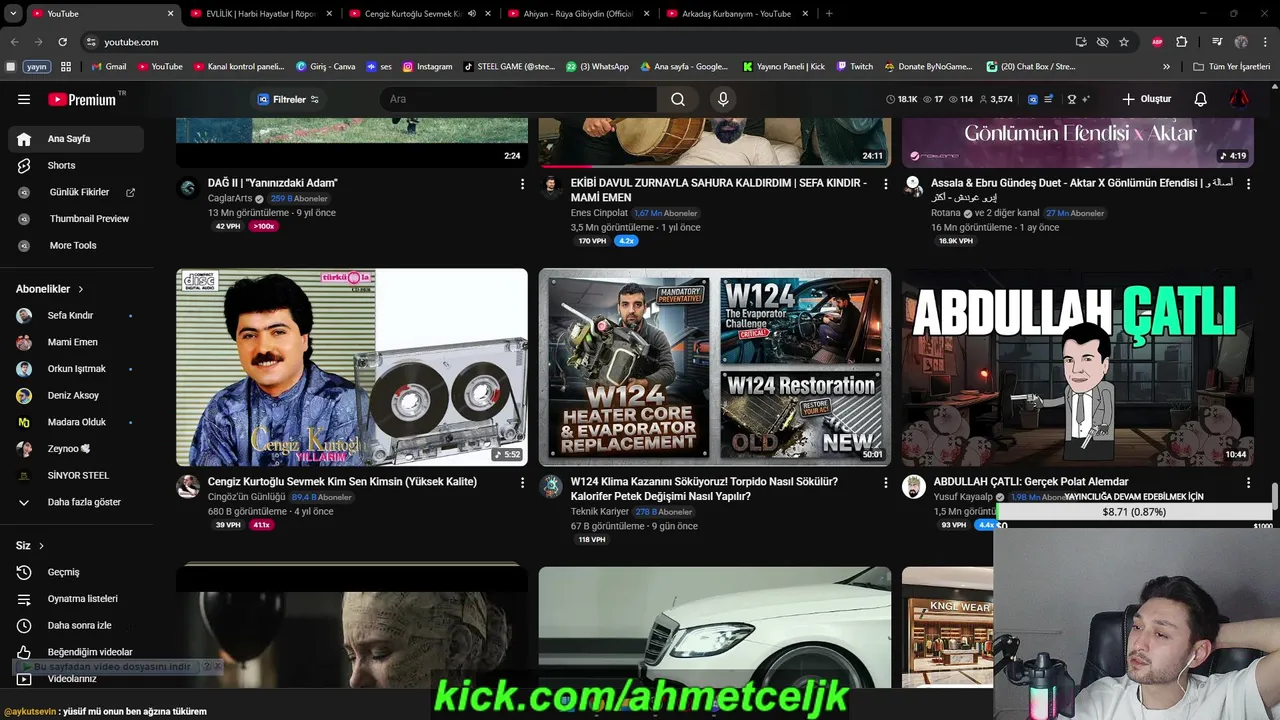The height and width of the screenshot is (720, 1280).
Task: Open Mami Emen subscription channel
Action: [x=76, y=342]
